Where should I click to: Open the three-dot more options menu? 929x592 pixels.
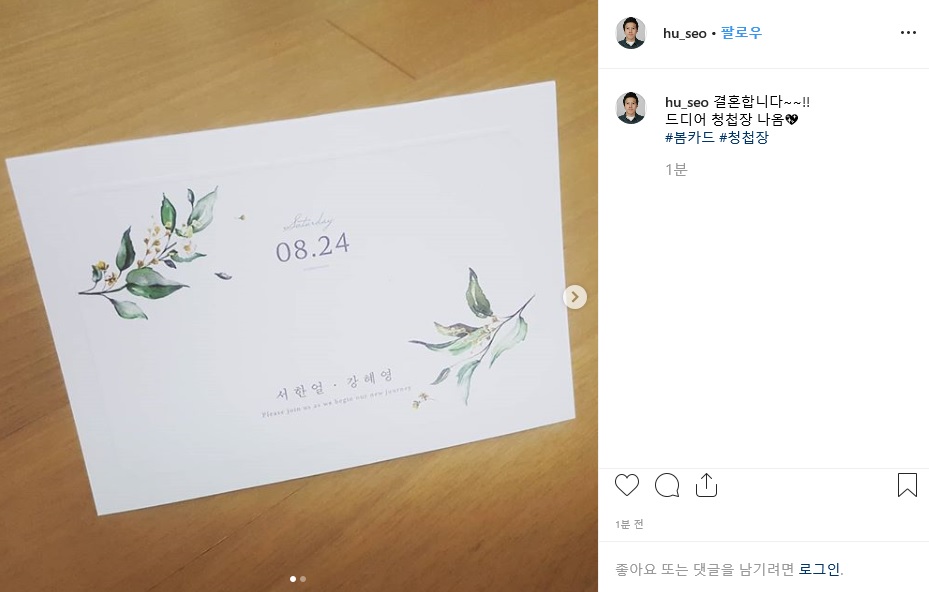tap(908, 33)
